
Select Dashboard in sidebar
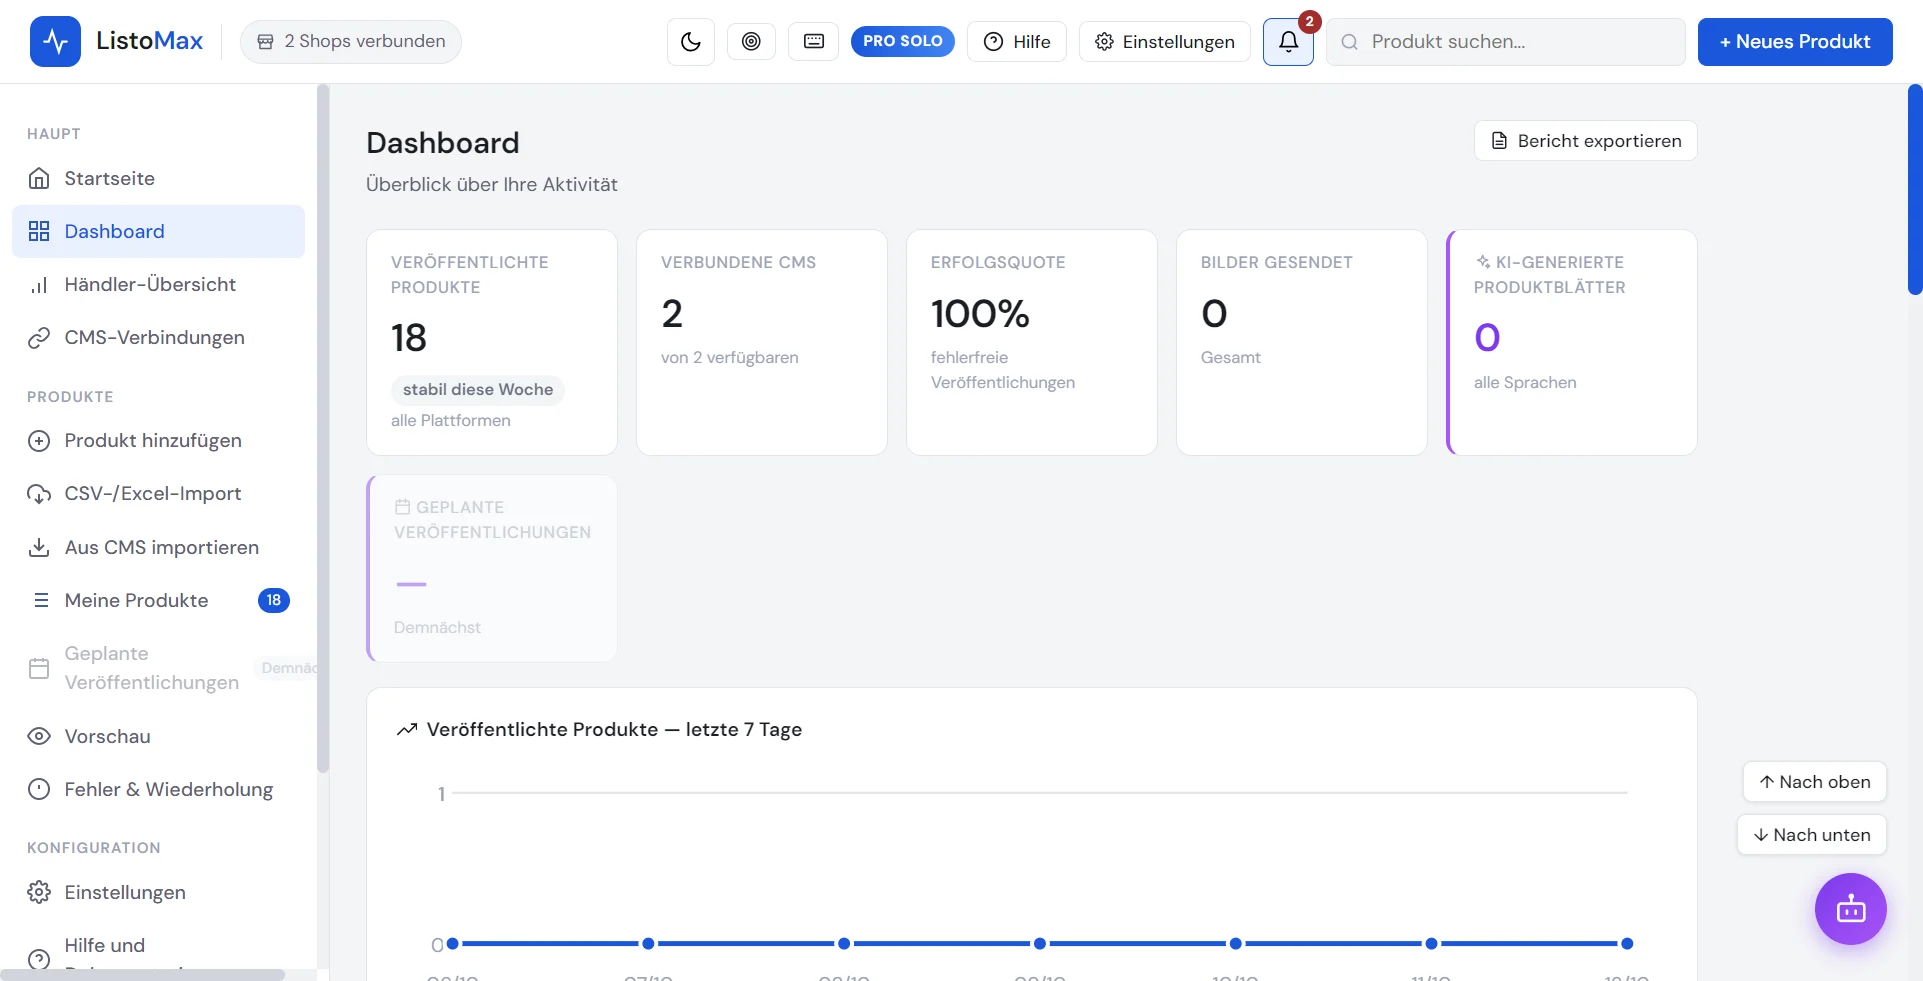[x=158, y=231]
